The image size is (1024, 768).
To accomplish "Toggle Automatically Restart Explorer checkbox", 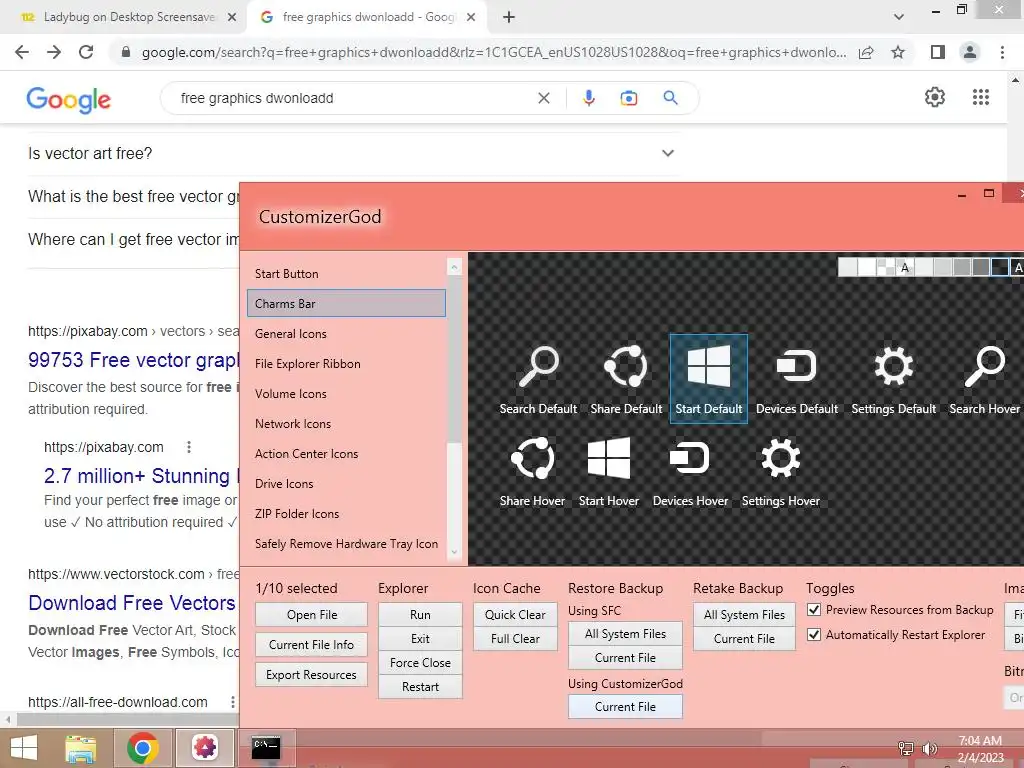I will pyautogui.click(x=814, y=635).
